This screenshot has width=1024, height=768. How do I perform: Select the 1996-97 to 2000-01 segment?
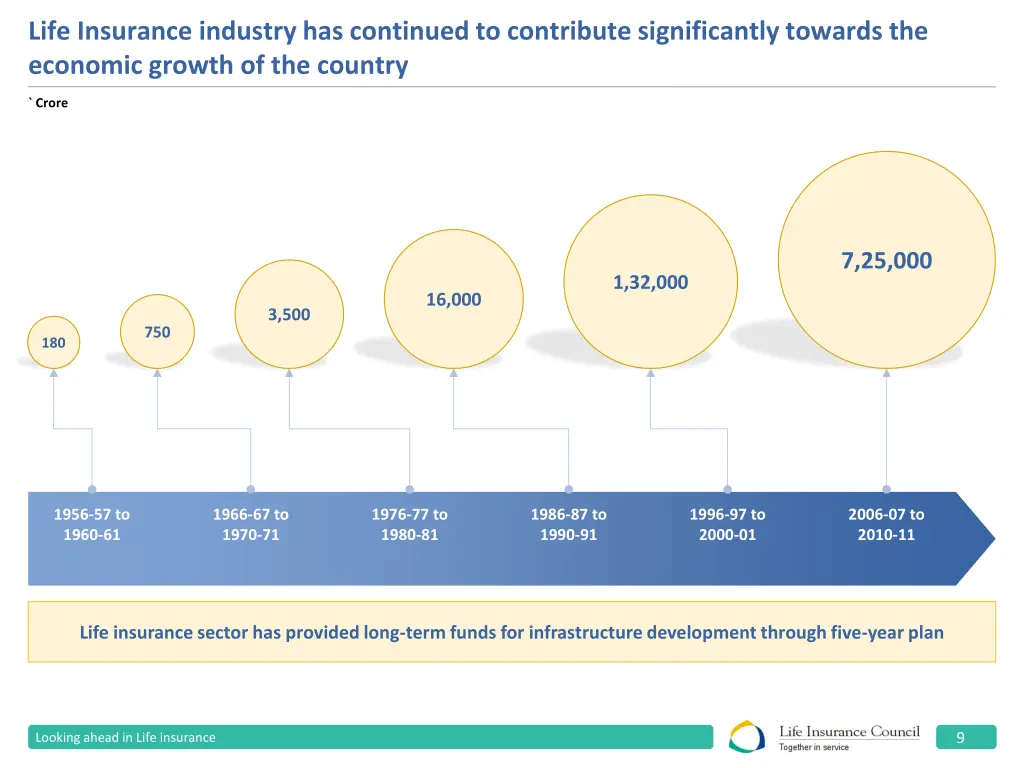click(727, 524)
